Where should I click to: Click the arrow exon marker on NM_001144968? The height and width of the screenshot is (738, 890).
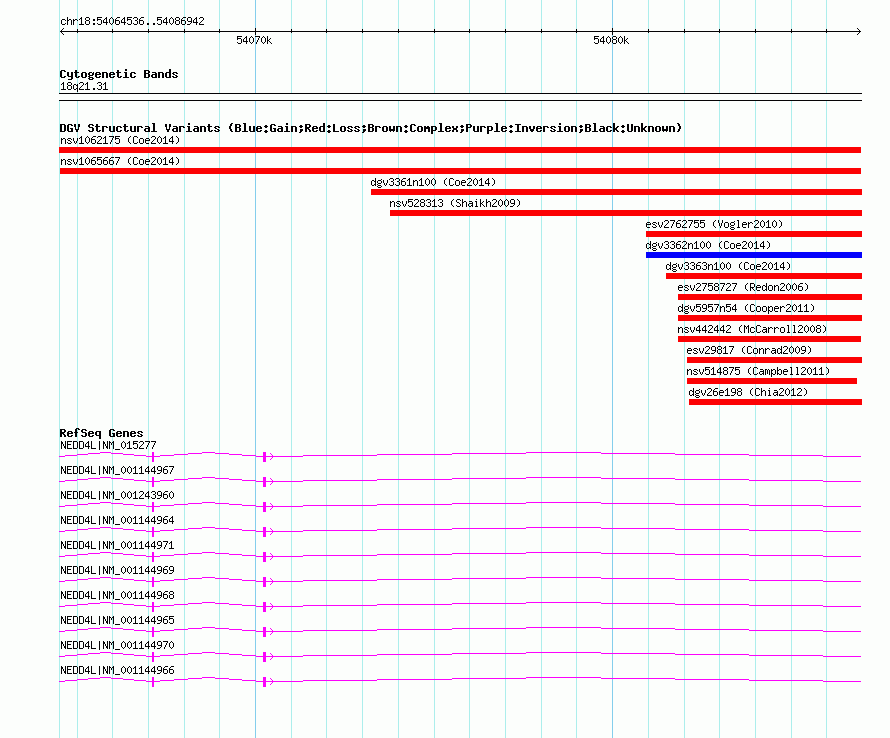pos(268,606)
